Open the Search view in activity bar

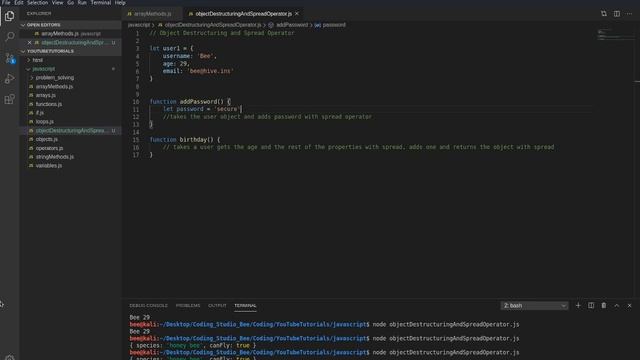[9, 37]
